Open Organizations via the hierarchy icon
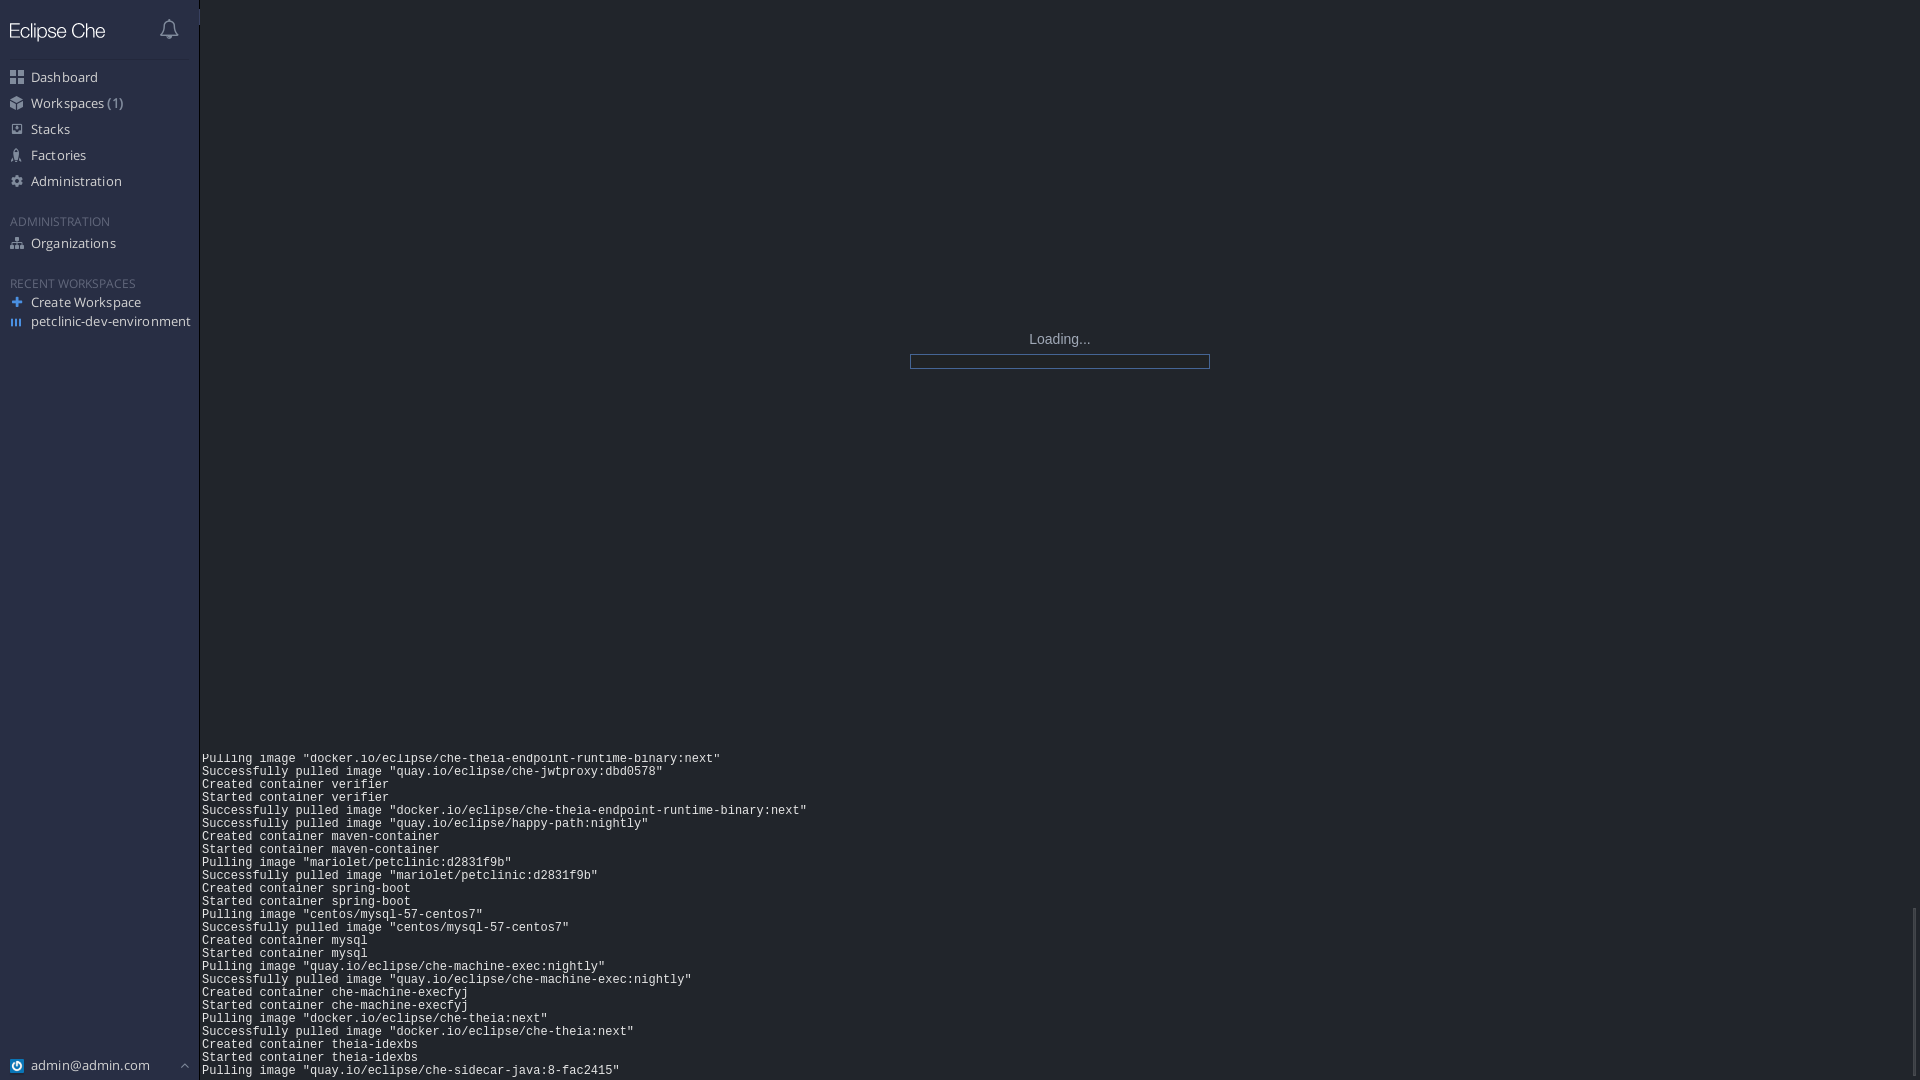Viewport: 1920px width, 1080px height. [17, 243]
